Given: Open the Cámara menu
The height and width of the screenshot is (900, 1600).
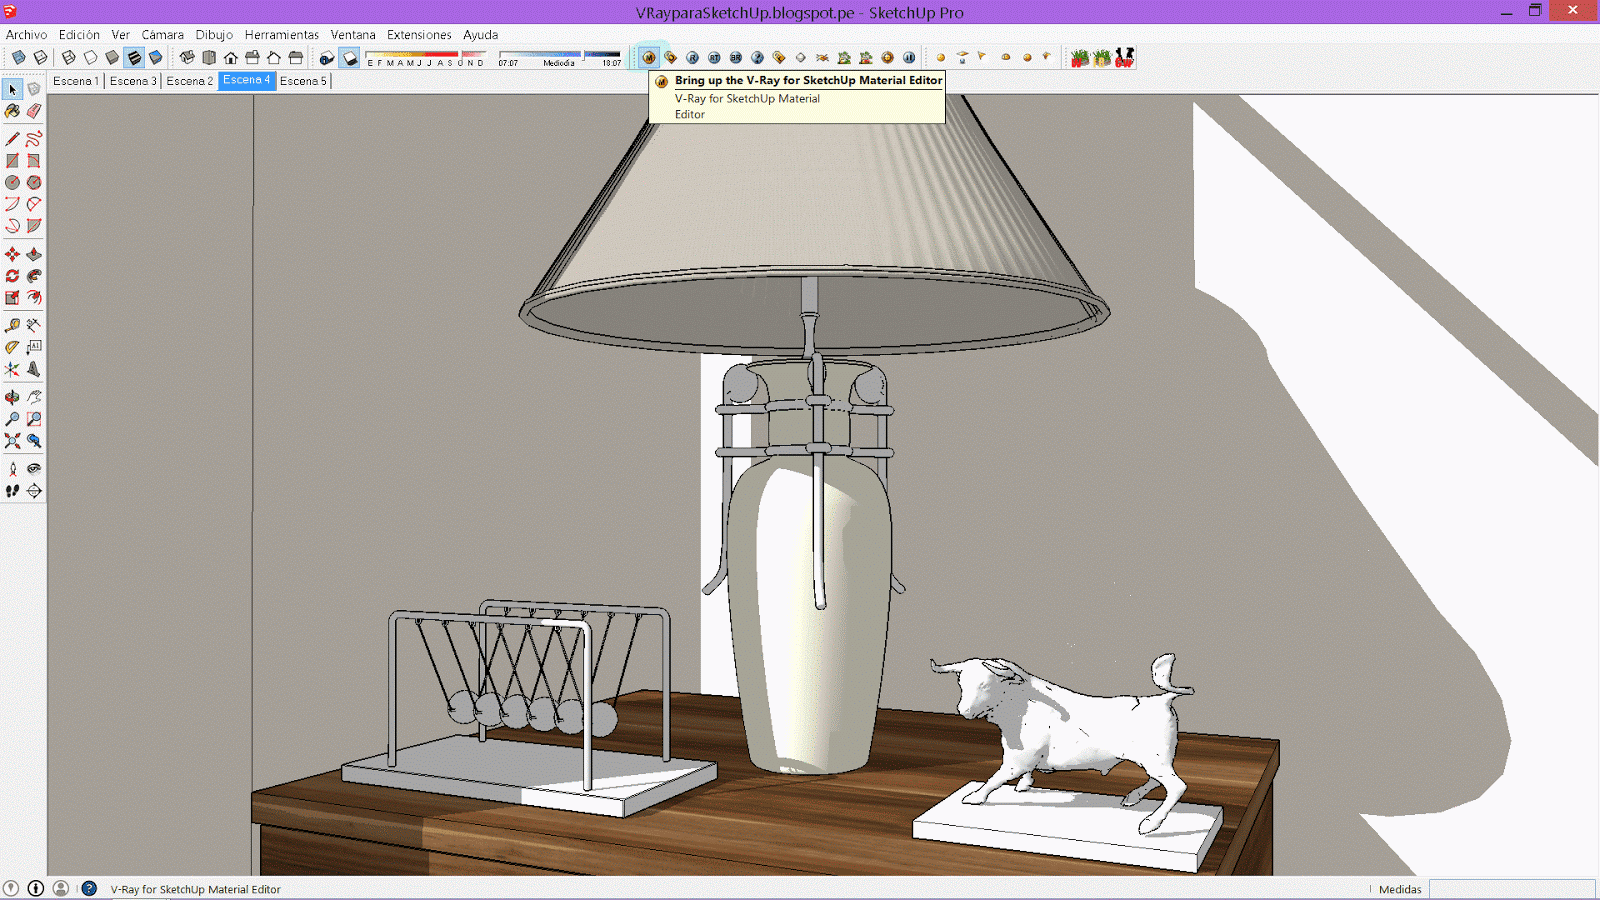Looking at the screenshot, I should (162, 34).
